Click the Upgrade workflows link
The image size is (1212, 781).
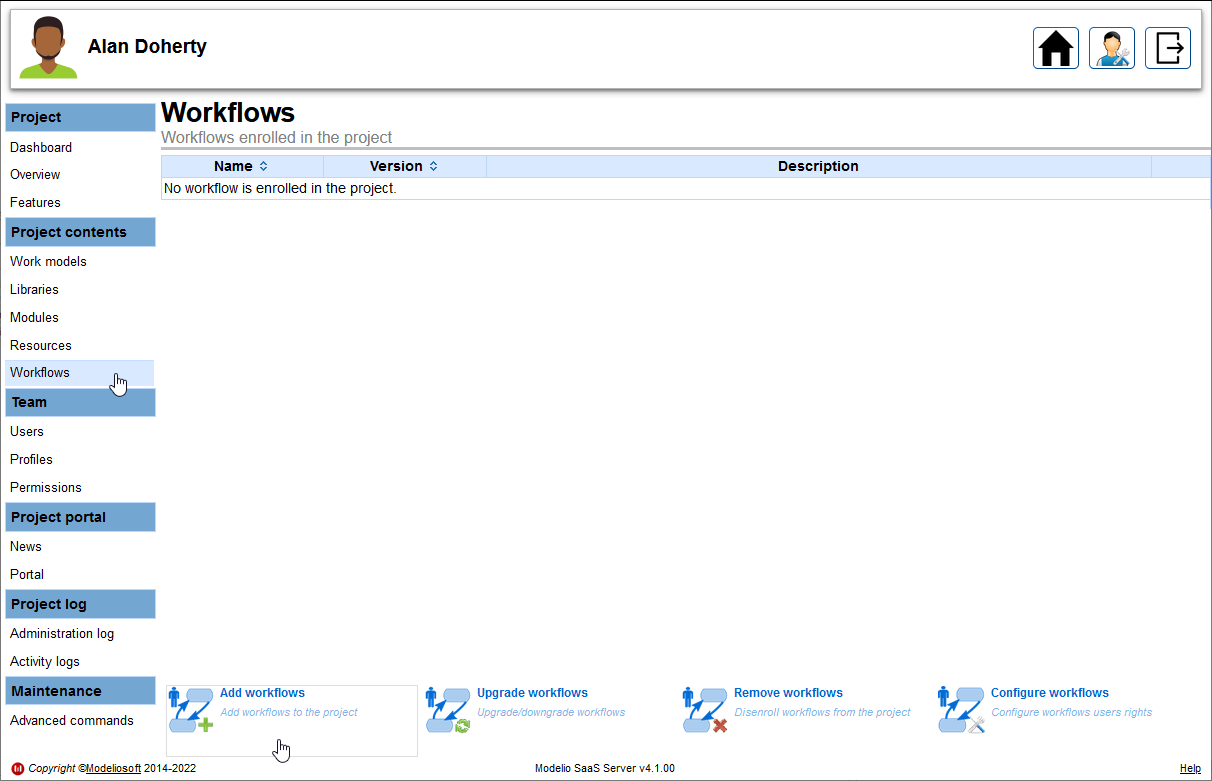[532, 693]
